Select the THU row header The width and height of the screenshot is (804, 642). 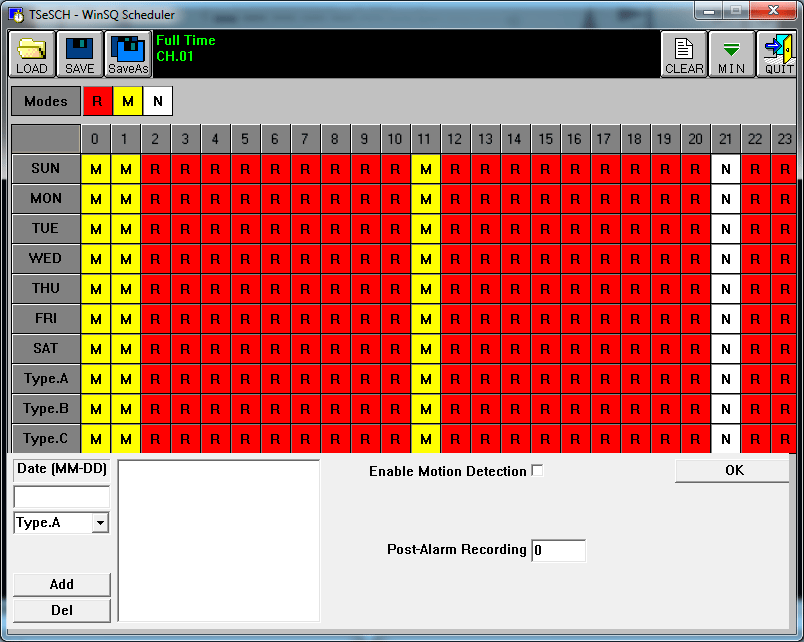click(x=46, y=289)
